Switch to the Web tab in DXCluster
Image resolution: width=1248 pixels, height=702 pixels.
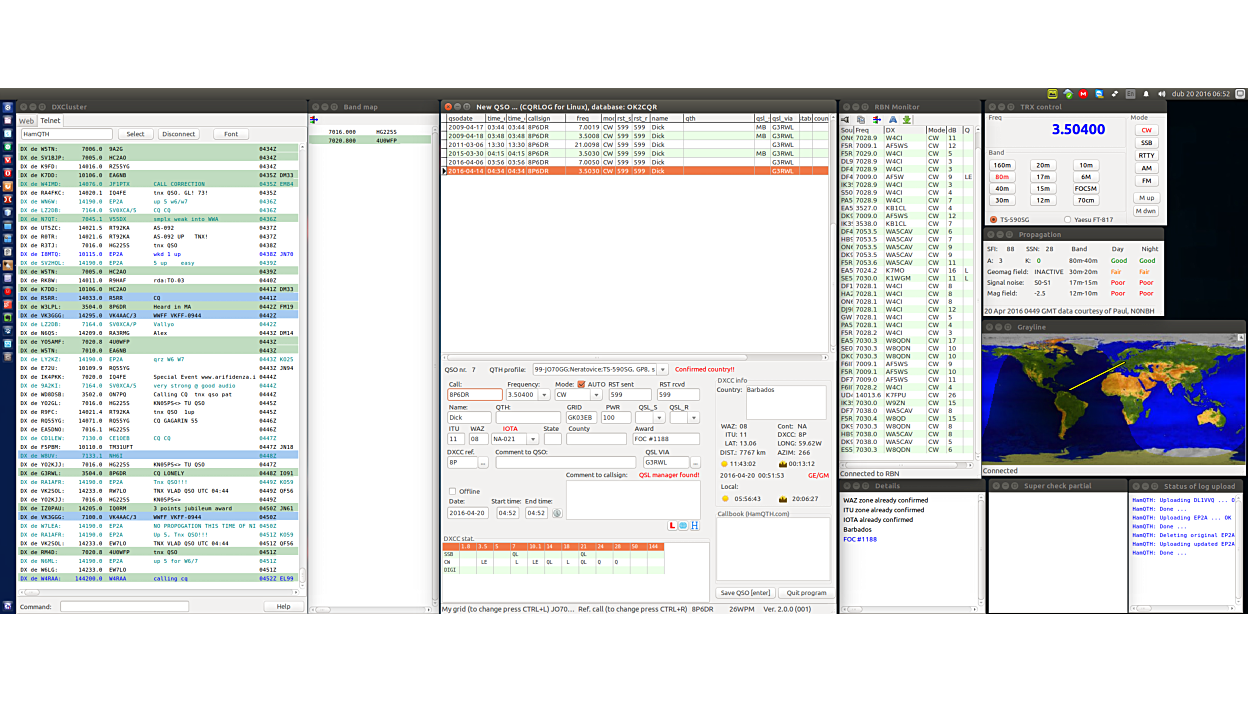pos(27,121)
